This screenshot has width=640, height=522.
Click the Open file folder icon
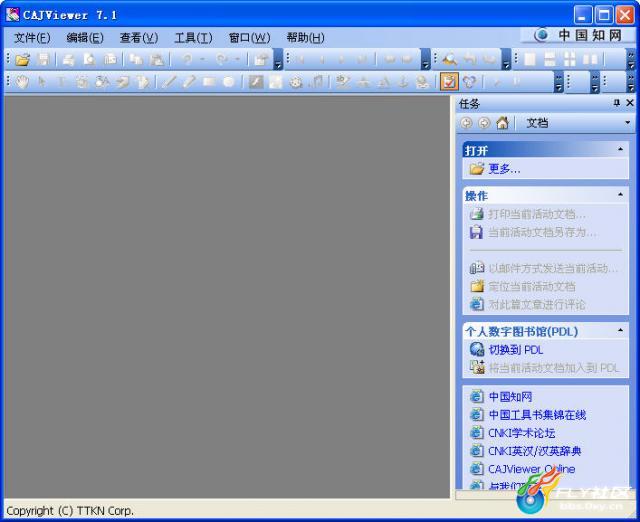(x=22, y=60)
